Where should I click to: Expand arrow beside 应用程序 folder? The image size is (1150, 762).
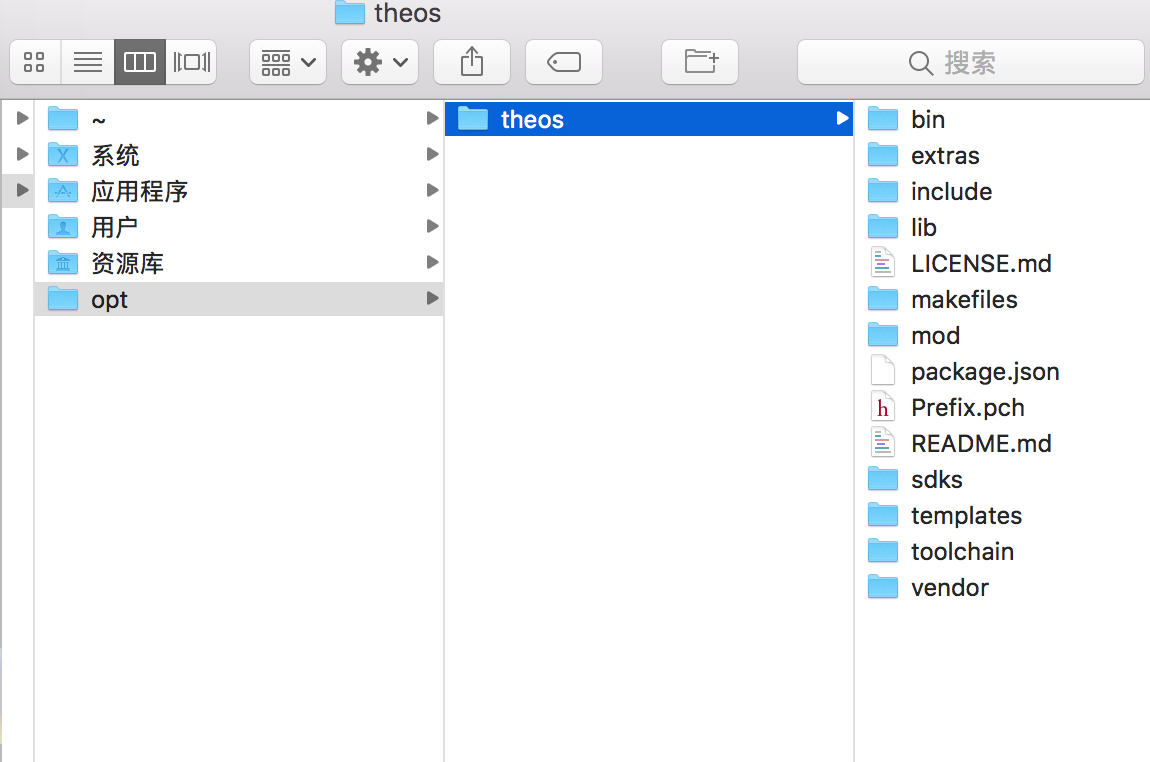tap(433, 190)
